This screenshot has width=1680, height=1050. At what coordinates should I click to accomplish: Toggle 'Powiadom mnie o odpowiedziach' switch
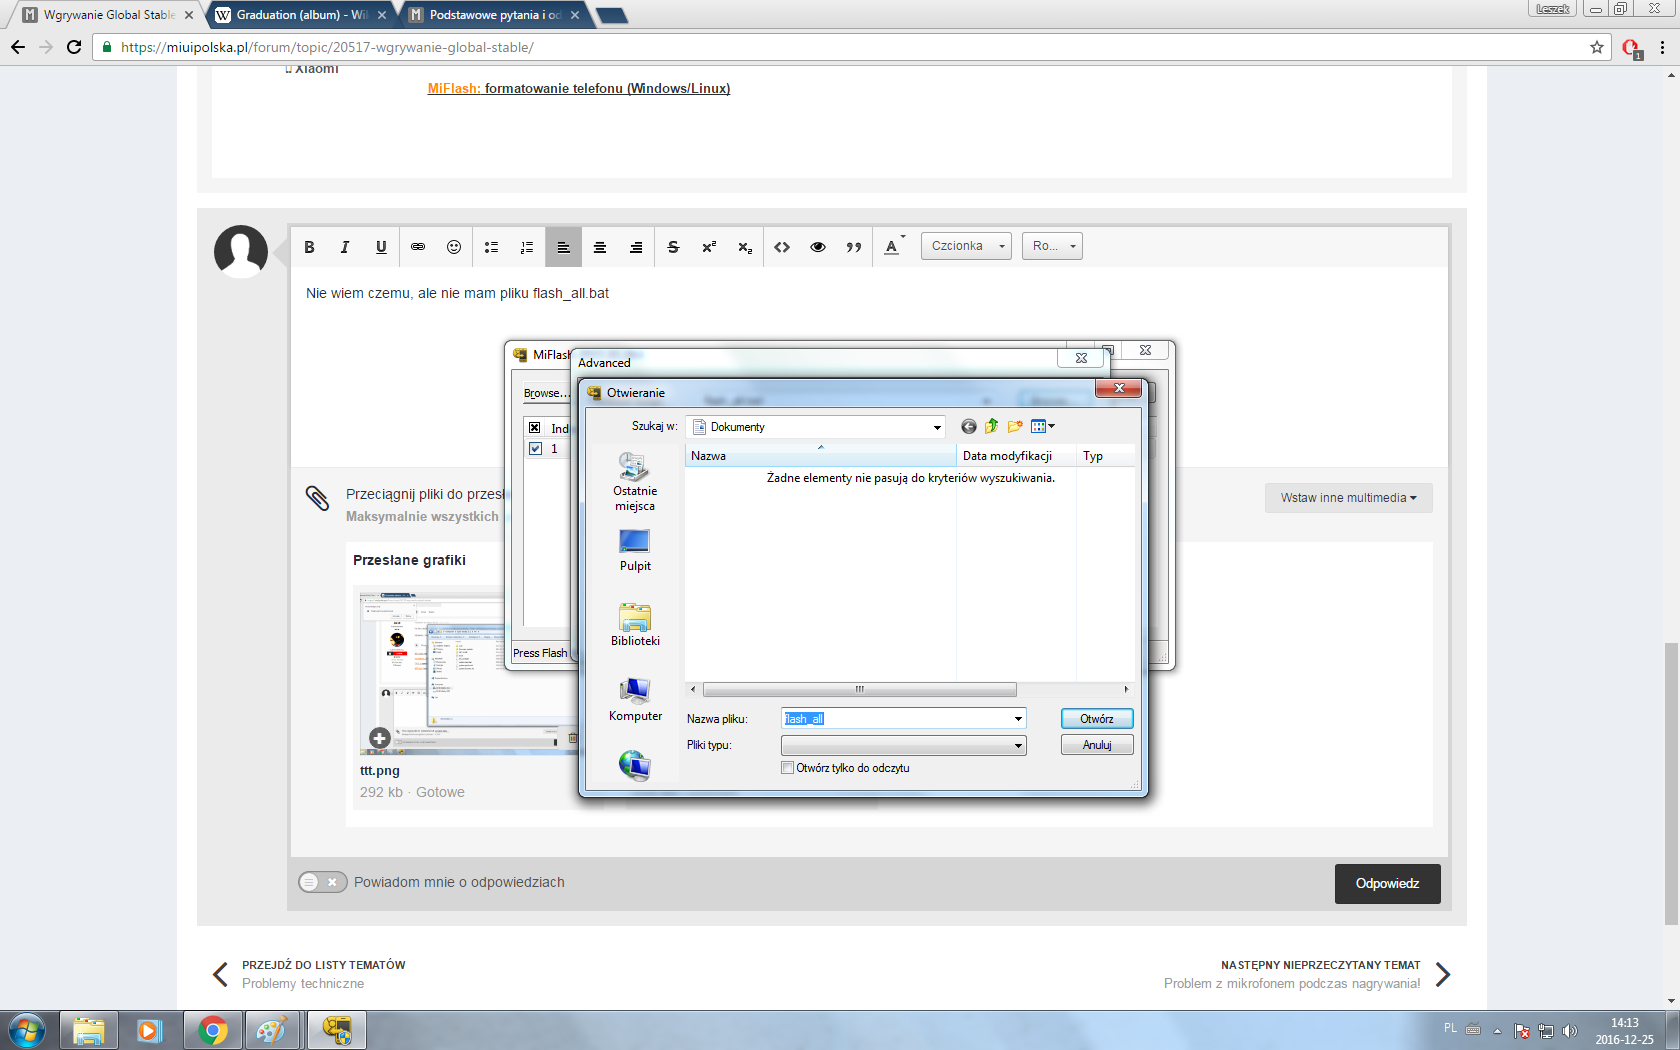click(322, 882)
